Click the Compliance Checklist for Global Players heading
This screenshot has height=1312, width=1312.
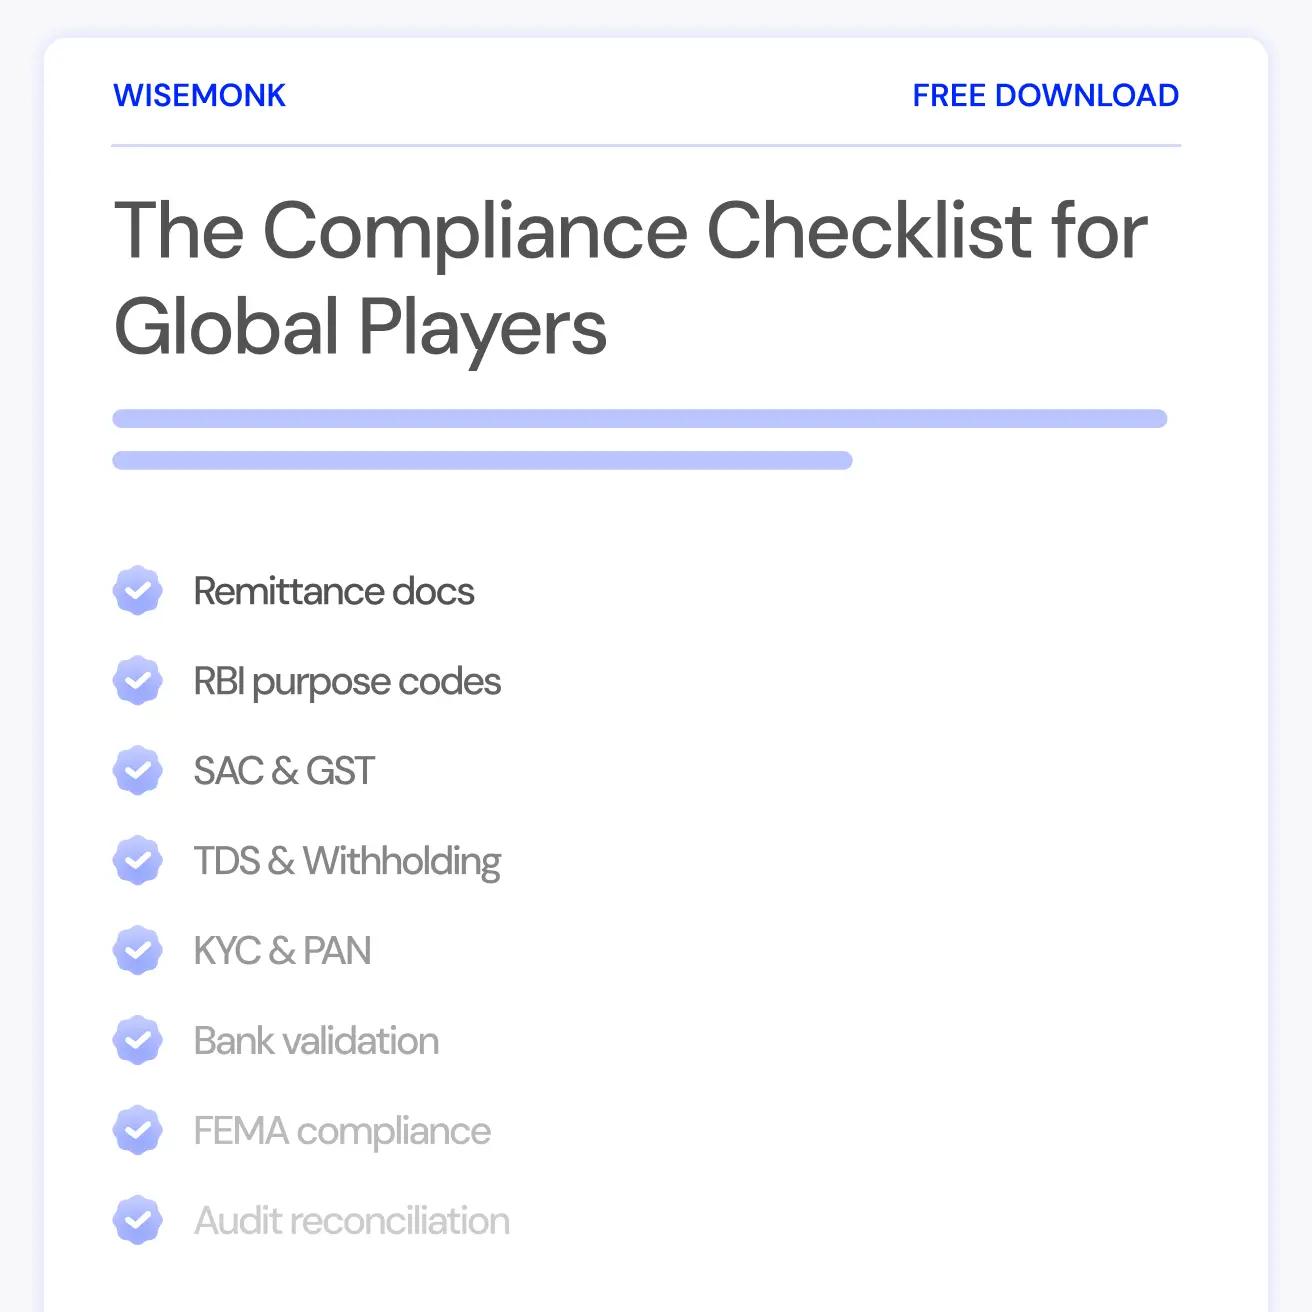[x=631, y=278]
